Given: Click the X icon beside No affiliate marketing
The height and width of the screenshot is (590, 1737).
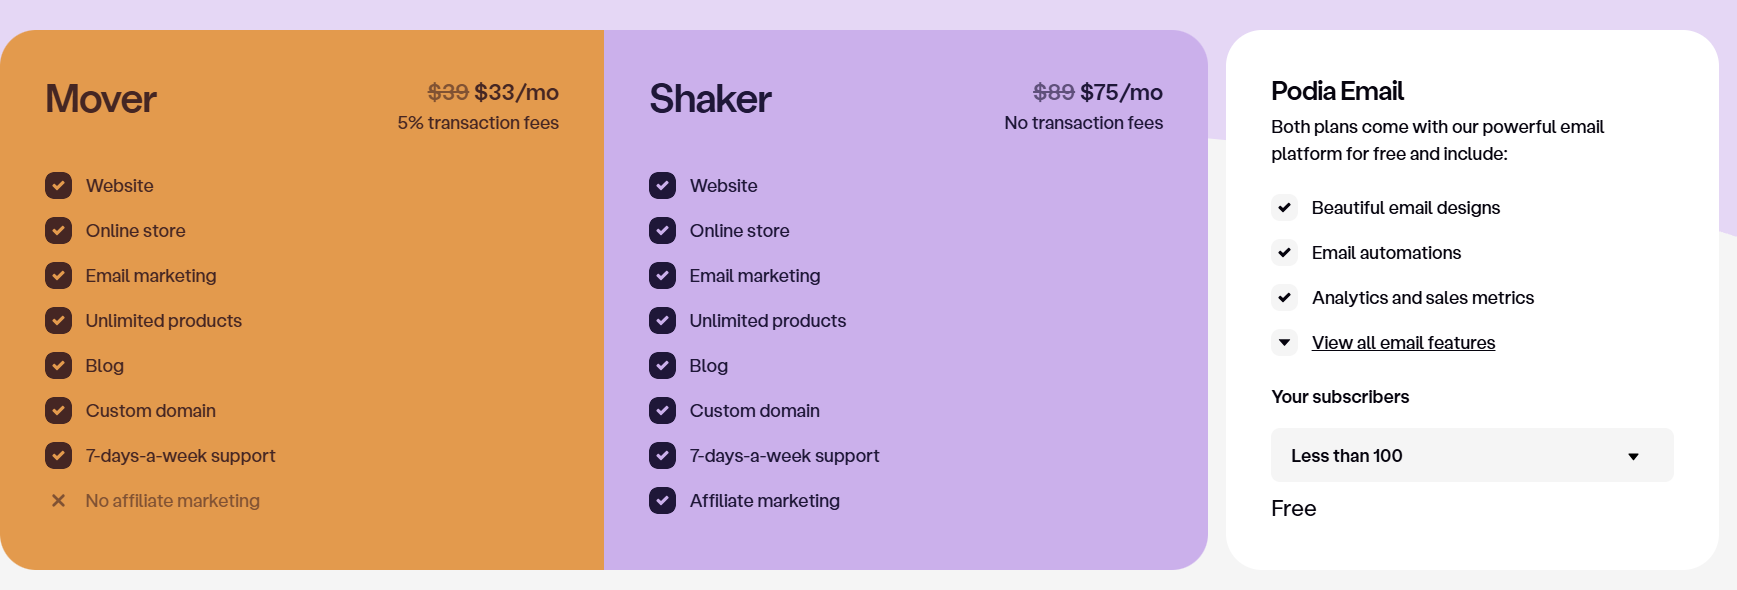Looking at the screenshot, I should tap(58, 501).
